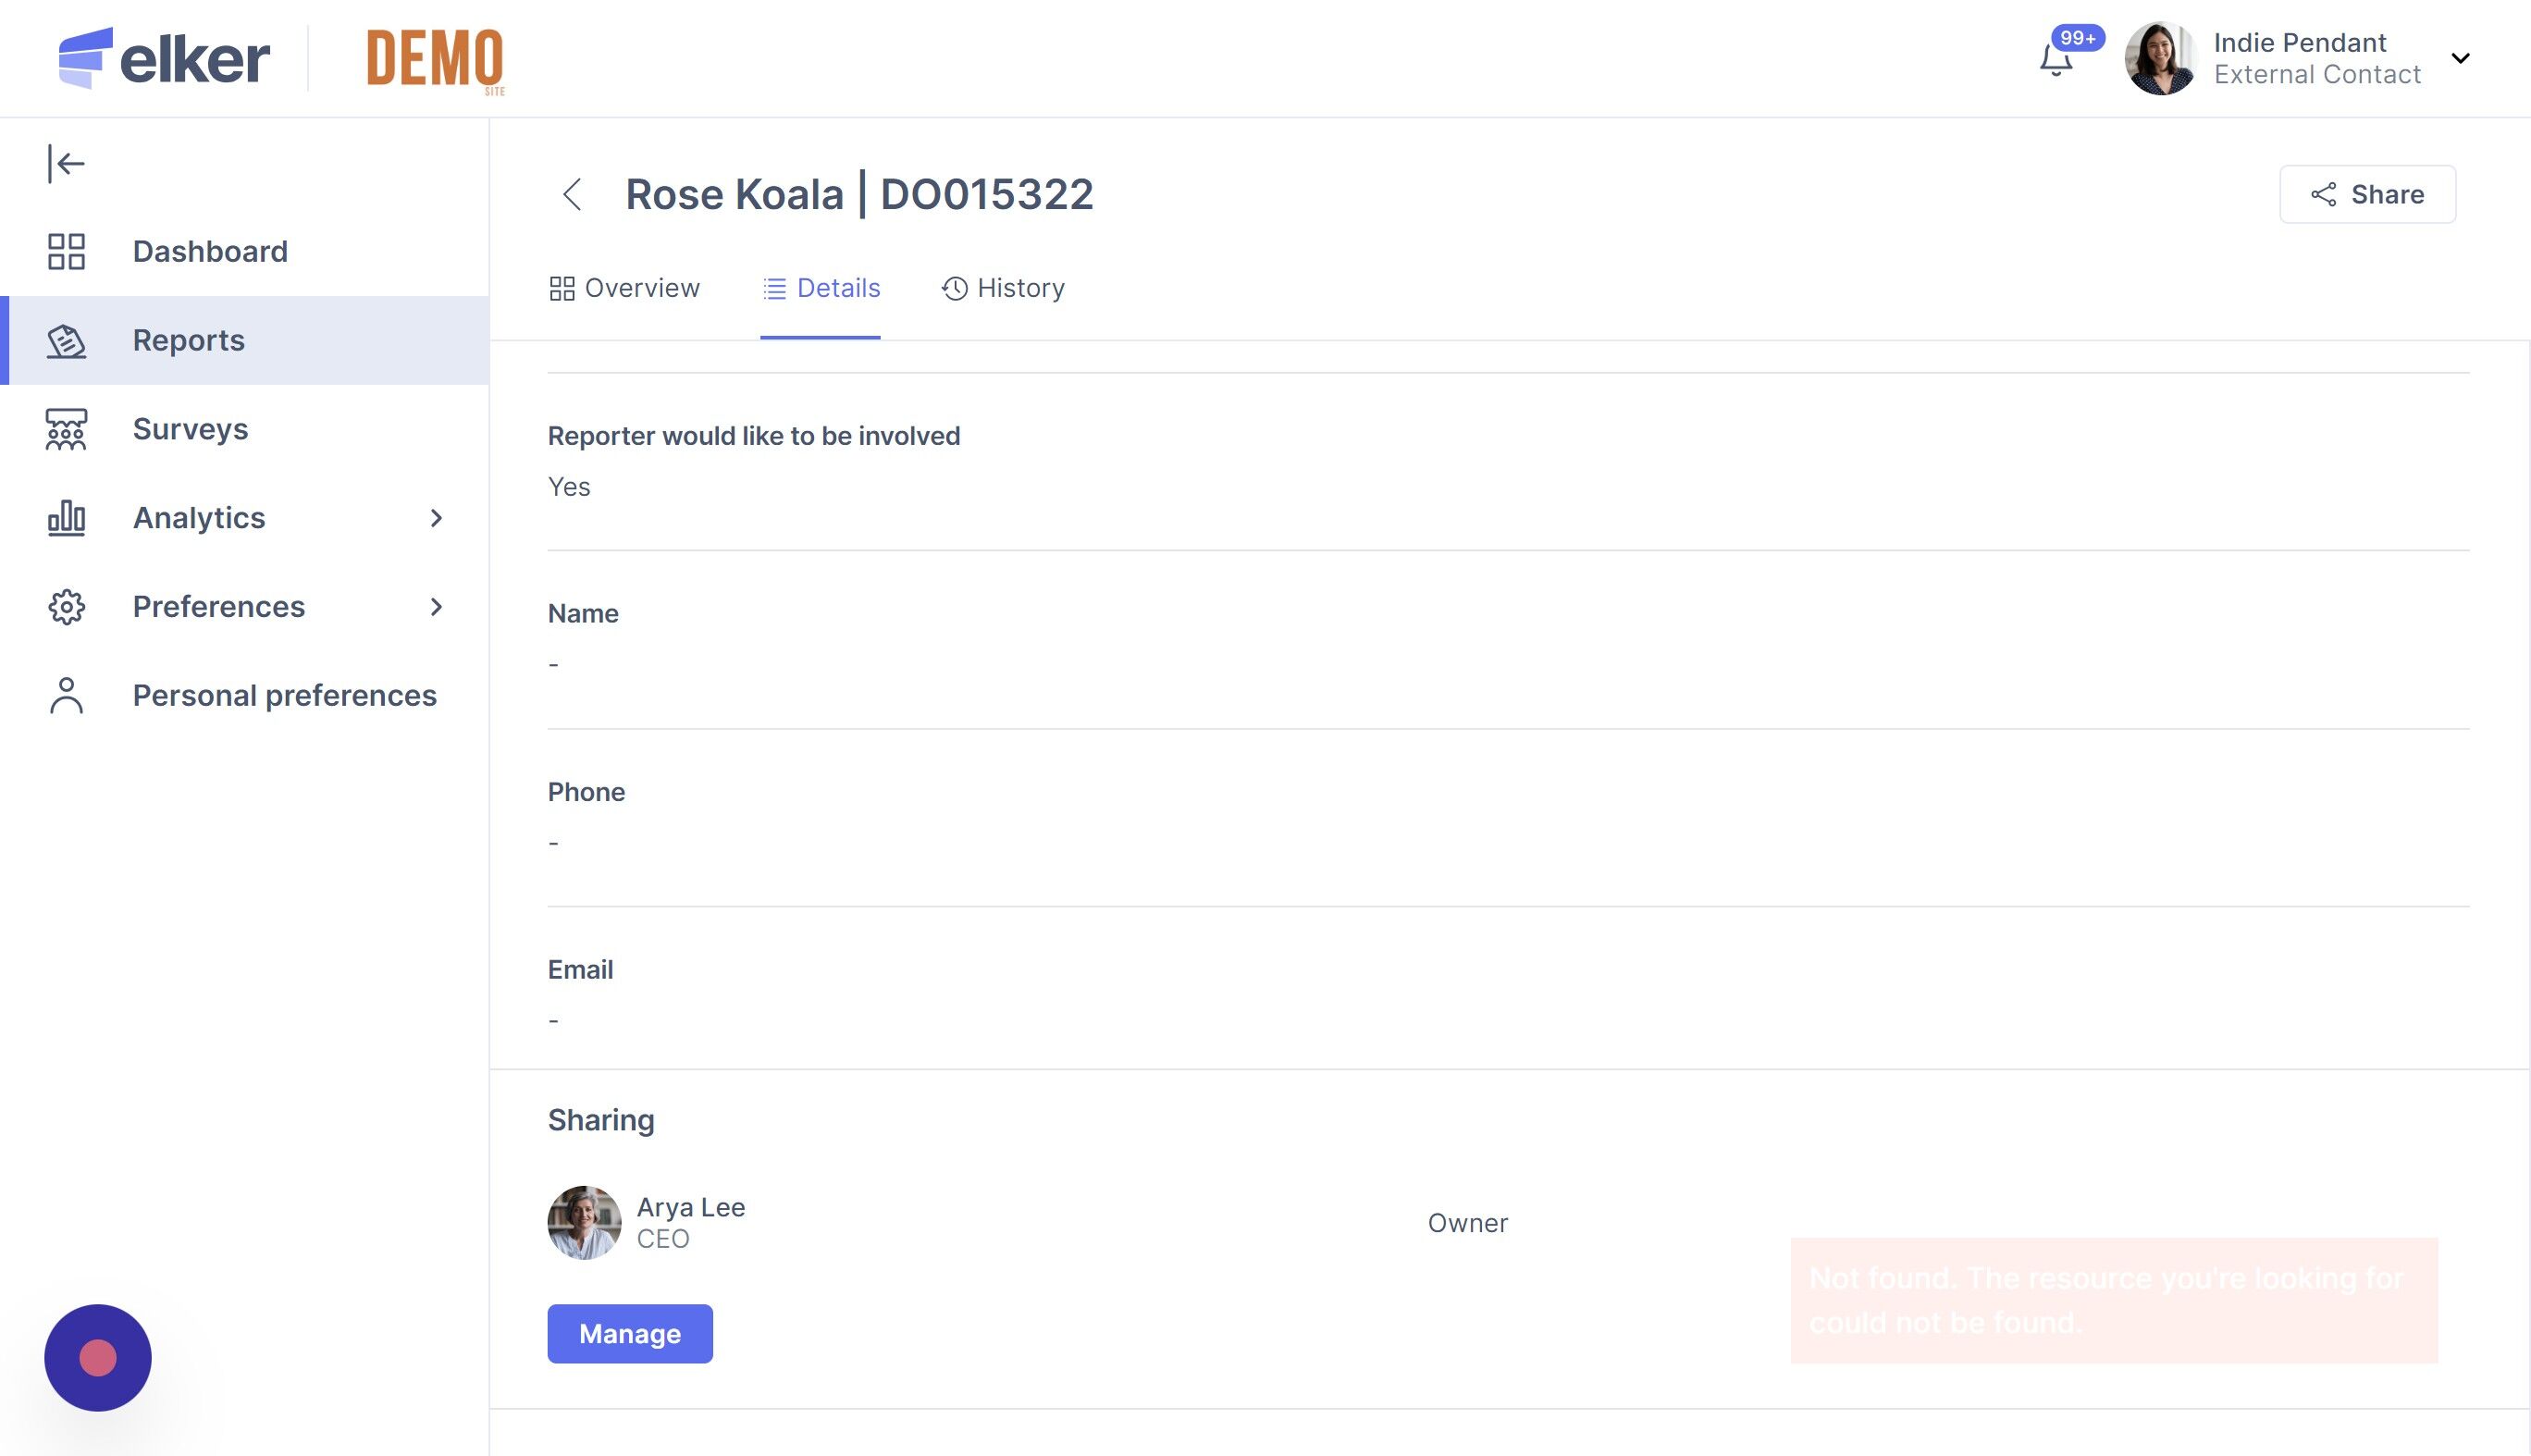Switch to the Overview tab
Screen dimensions: 2531x1456
624,288
